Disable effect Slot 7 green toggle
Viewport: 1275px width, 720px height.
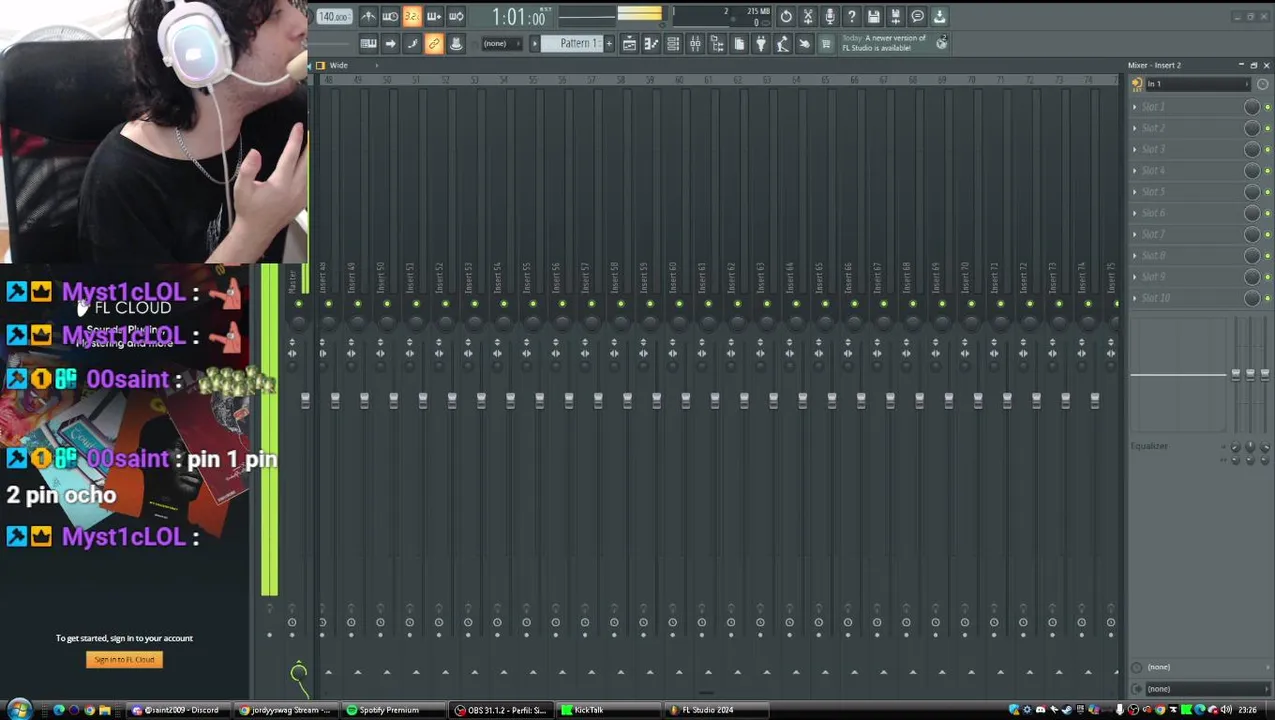point(1268,235)
